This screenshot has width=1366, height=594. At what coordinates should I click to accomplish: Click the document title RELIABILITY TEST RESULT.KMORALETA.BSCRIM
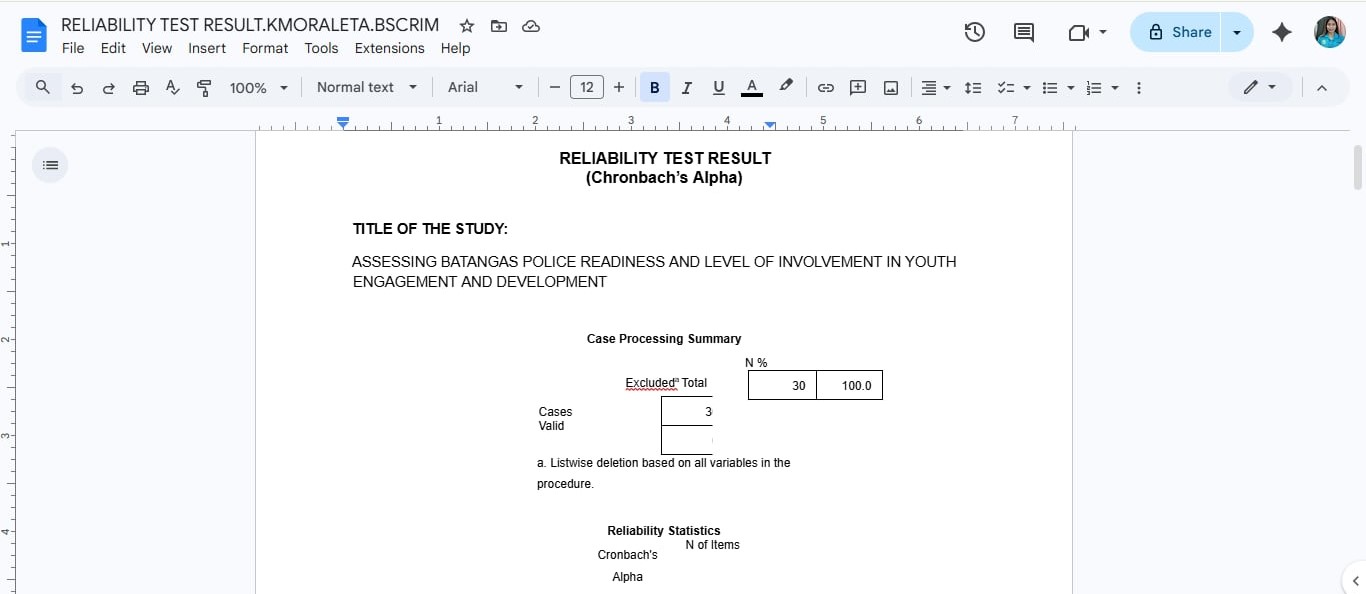point(250,25)
